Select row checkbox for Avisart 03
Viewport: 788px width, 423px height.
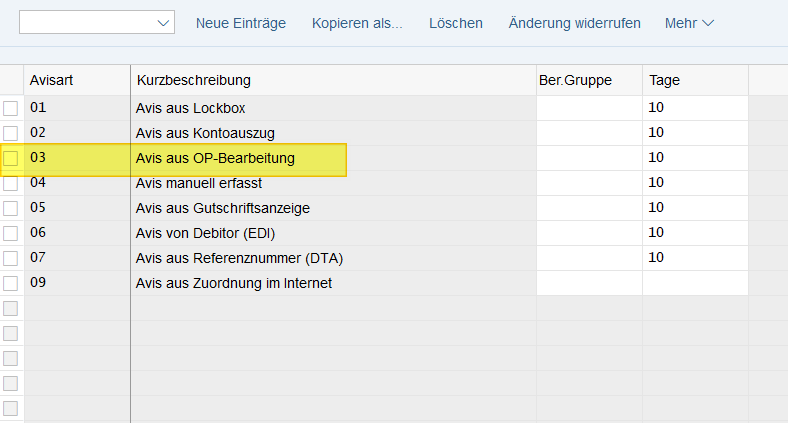pos(11,158)
